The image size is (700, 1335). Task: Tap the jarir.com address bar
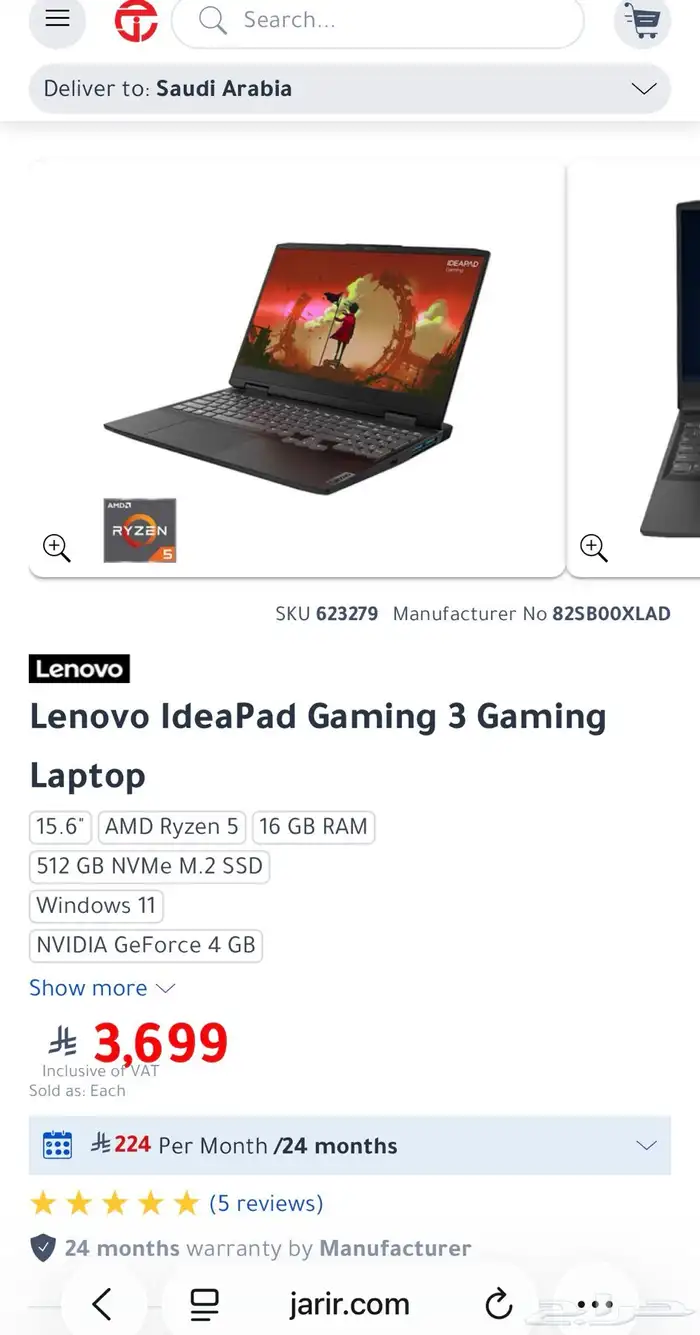(349, 1304)
